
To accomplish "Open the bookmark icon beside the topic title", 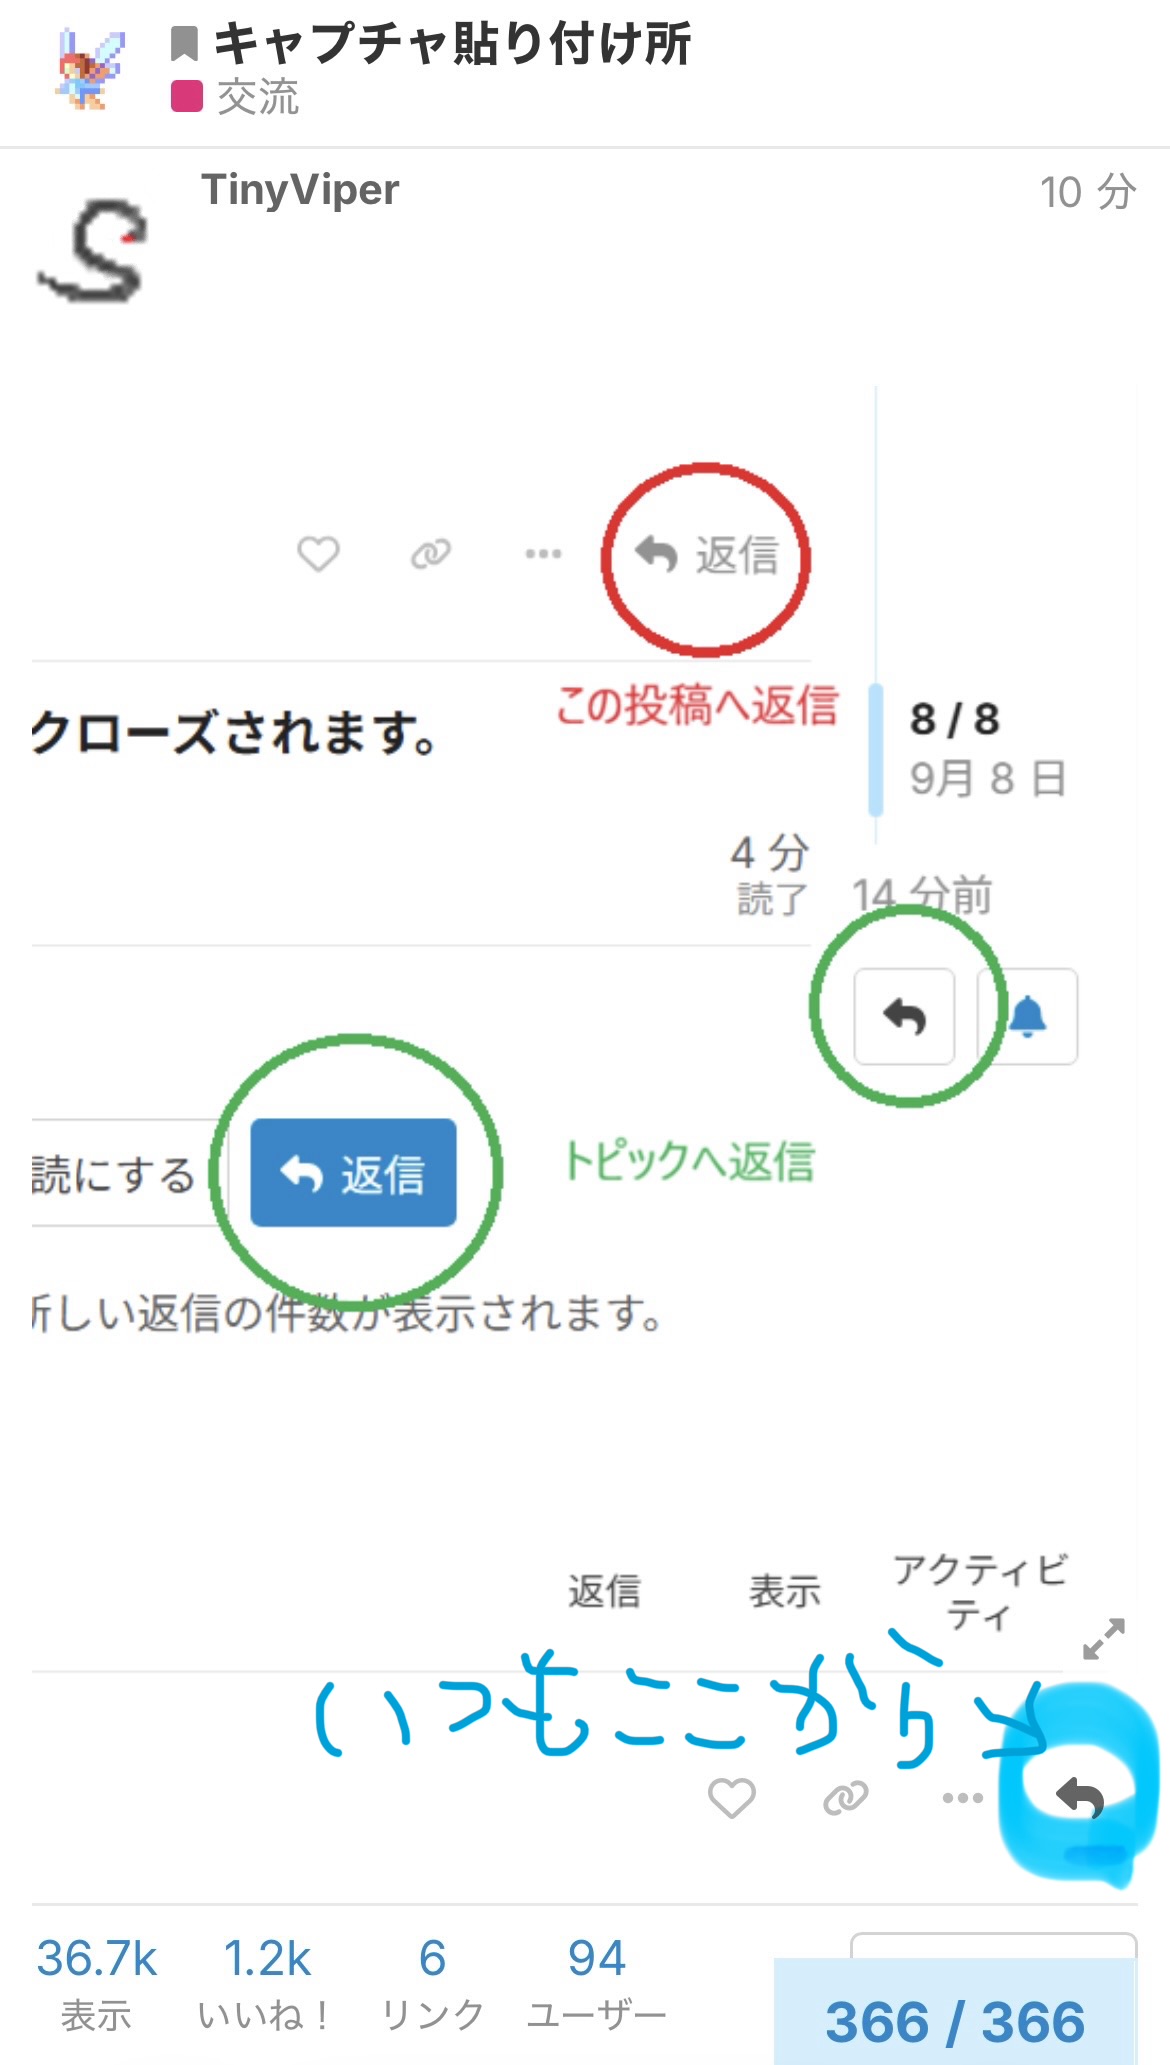I will click(x=184, y=44).
